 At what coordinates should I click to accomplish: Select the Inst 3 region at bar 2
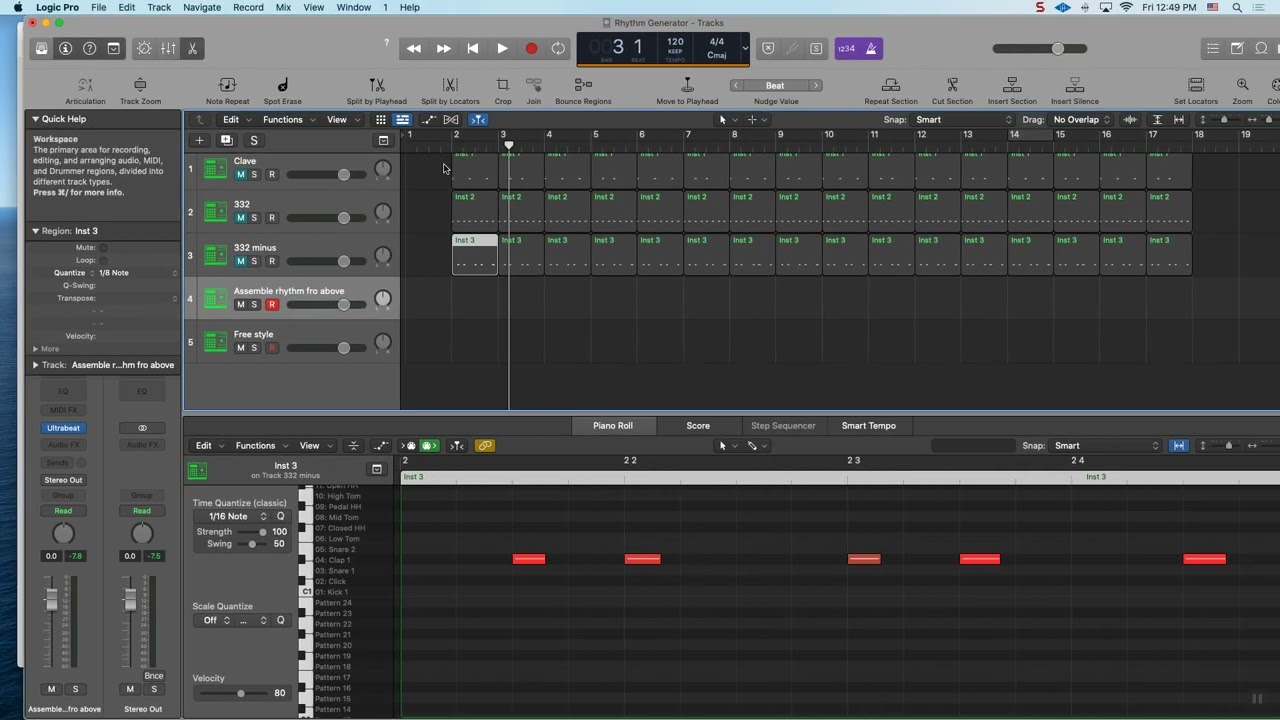click(x=475, y=254)
